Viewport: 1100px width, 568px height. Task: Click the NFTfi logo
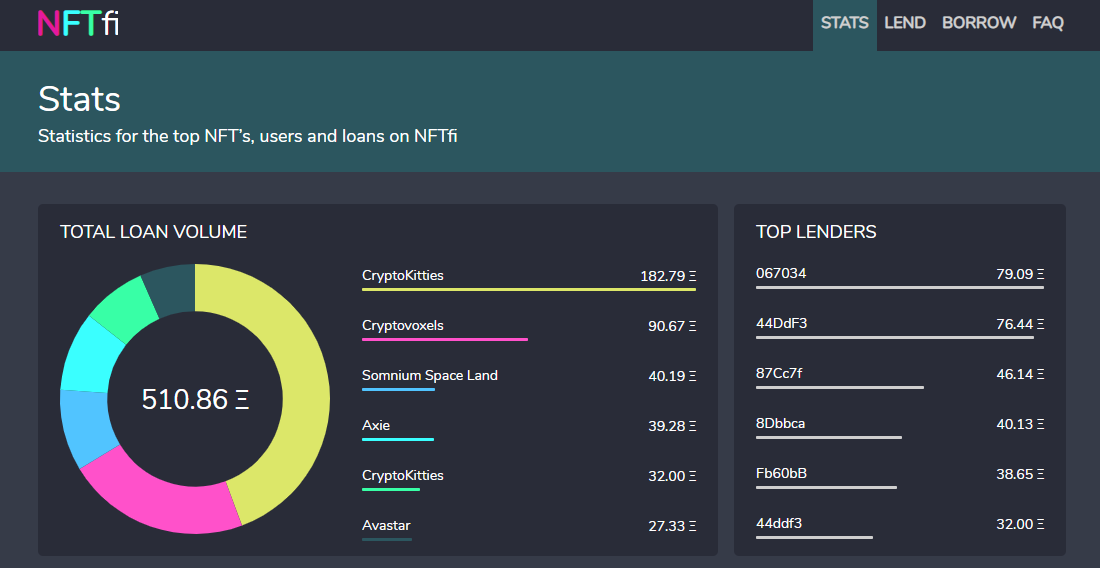point(78,22)
